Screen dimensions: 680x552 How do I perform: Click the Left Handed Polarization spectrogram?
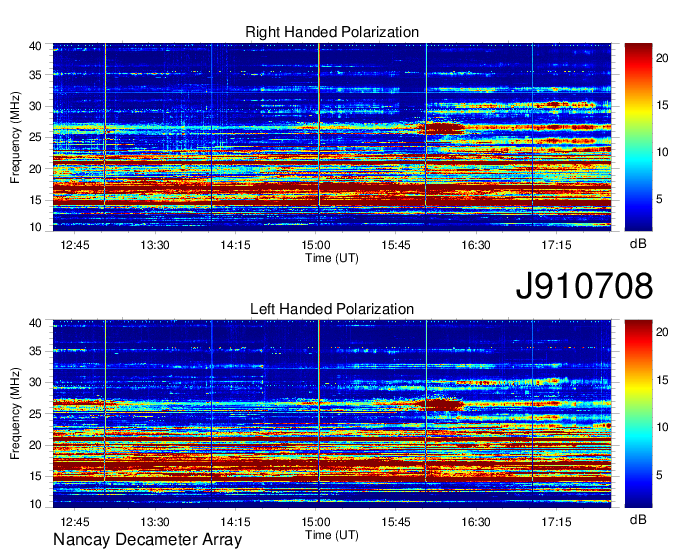coord(332,414)
